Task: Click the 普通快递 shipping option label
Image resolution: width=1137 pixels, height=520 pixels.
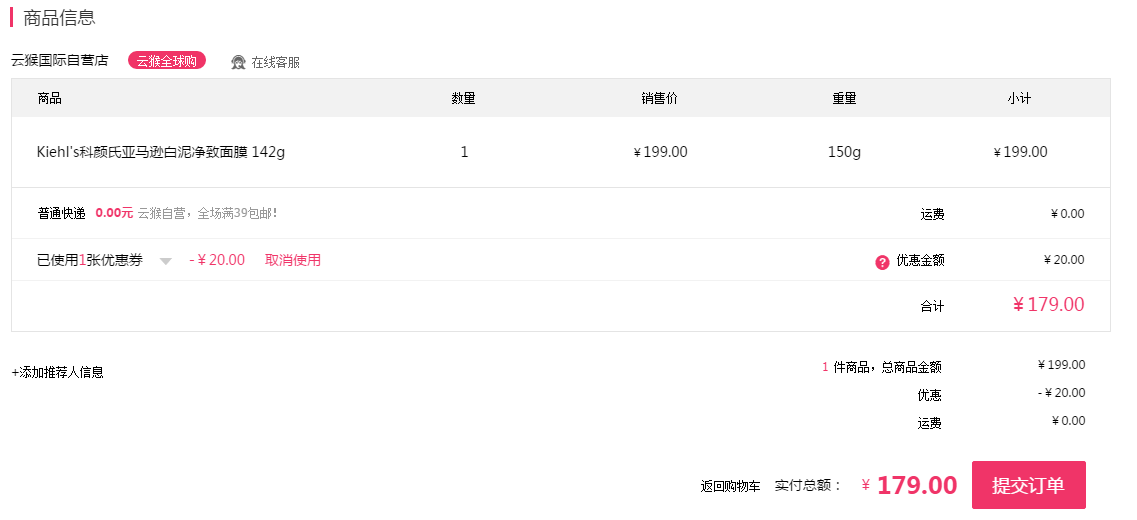Action: coord(62,213)
